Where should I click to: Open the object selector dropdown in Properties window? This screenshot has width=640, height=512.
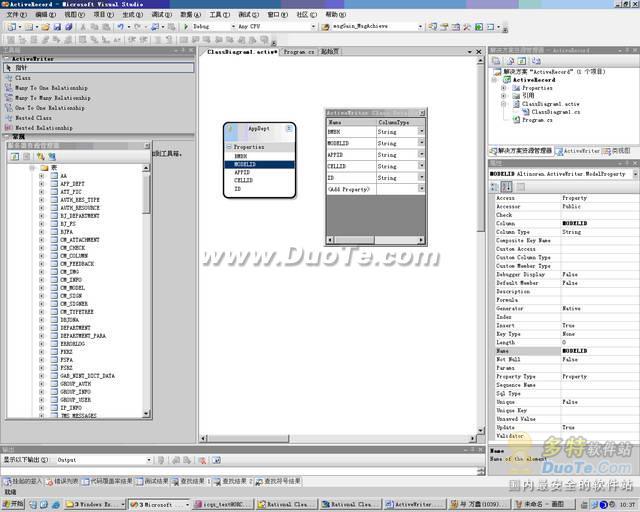[x=635, y=174]
